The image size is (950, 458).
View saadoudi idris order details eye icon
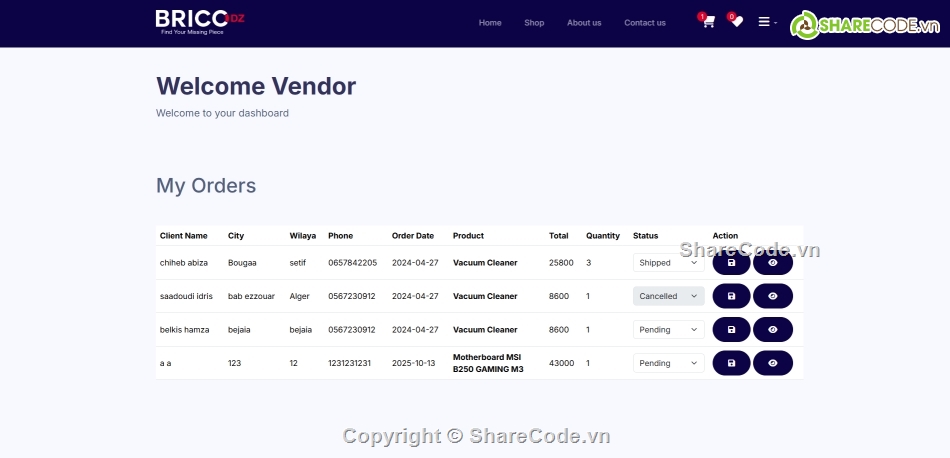[772, 296]
